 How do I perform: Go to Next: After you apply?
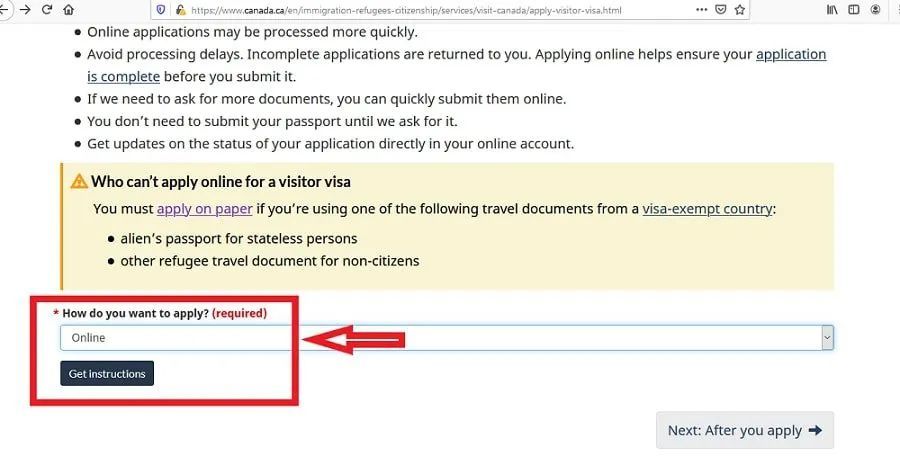pyautogui.click(x=744, y=430)
